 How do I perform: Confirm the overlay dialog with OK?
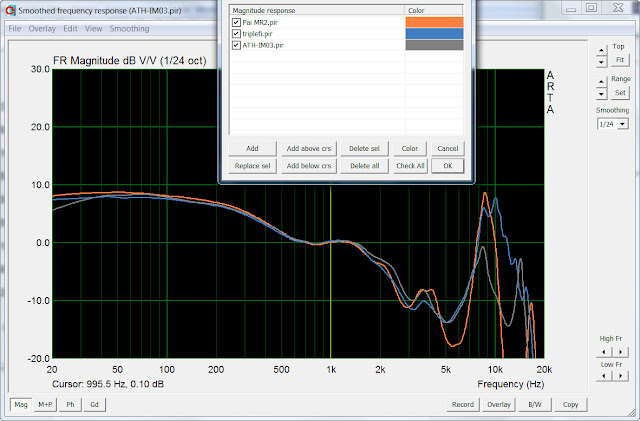(x=448, y=166)
